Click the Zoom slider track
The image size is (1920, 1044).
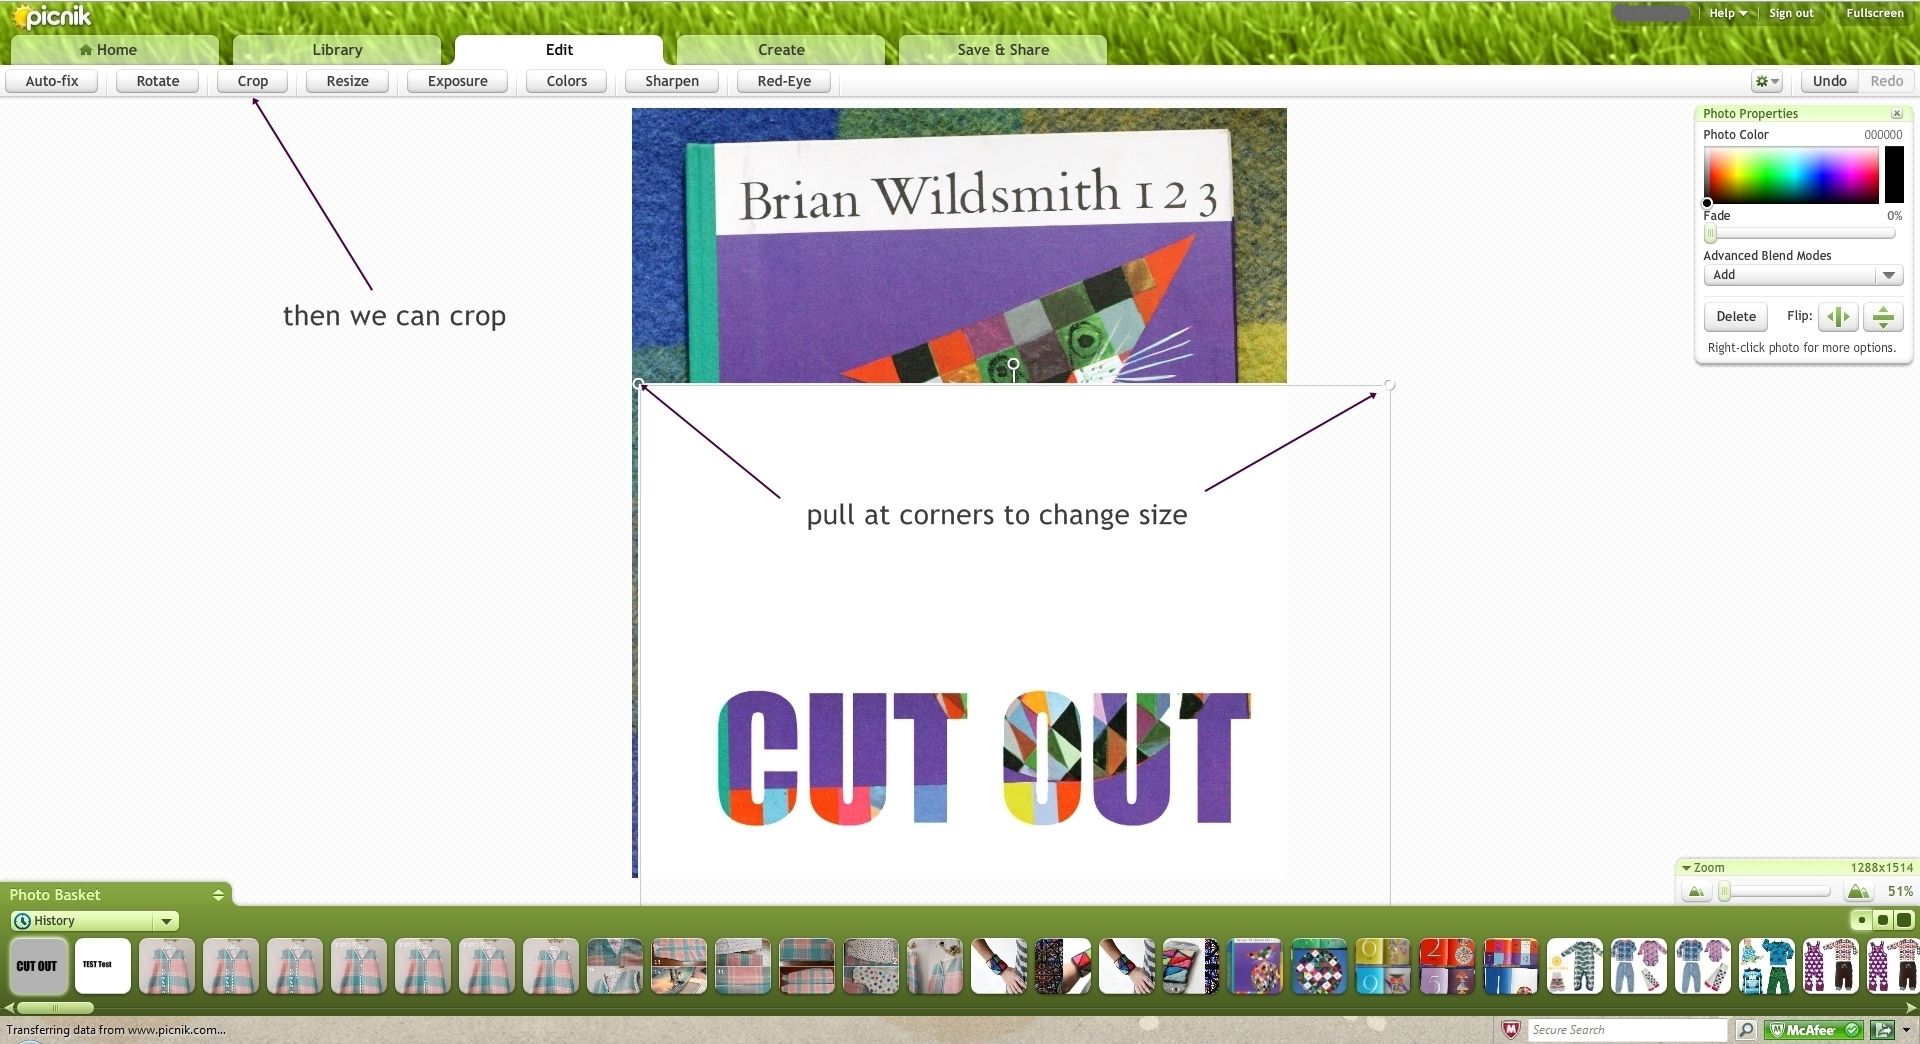1776,891
